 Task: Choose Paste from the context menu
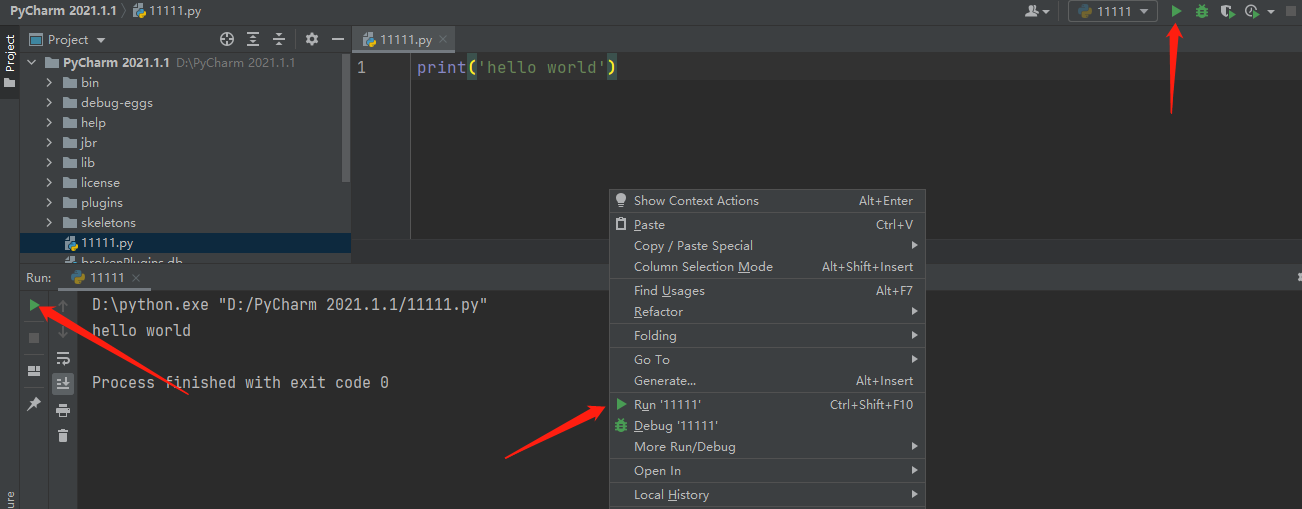(768, 225)
